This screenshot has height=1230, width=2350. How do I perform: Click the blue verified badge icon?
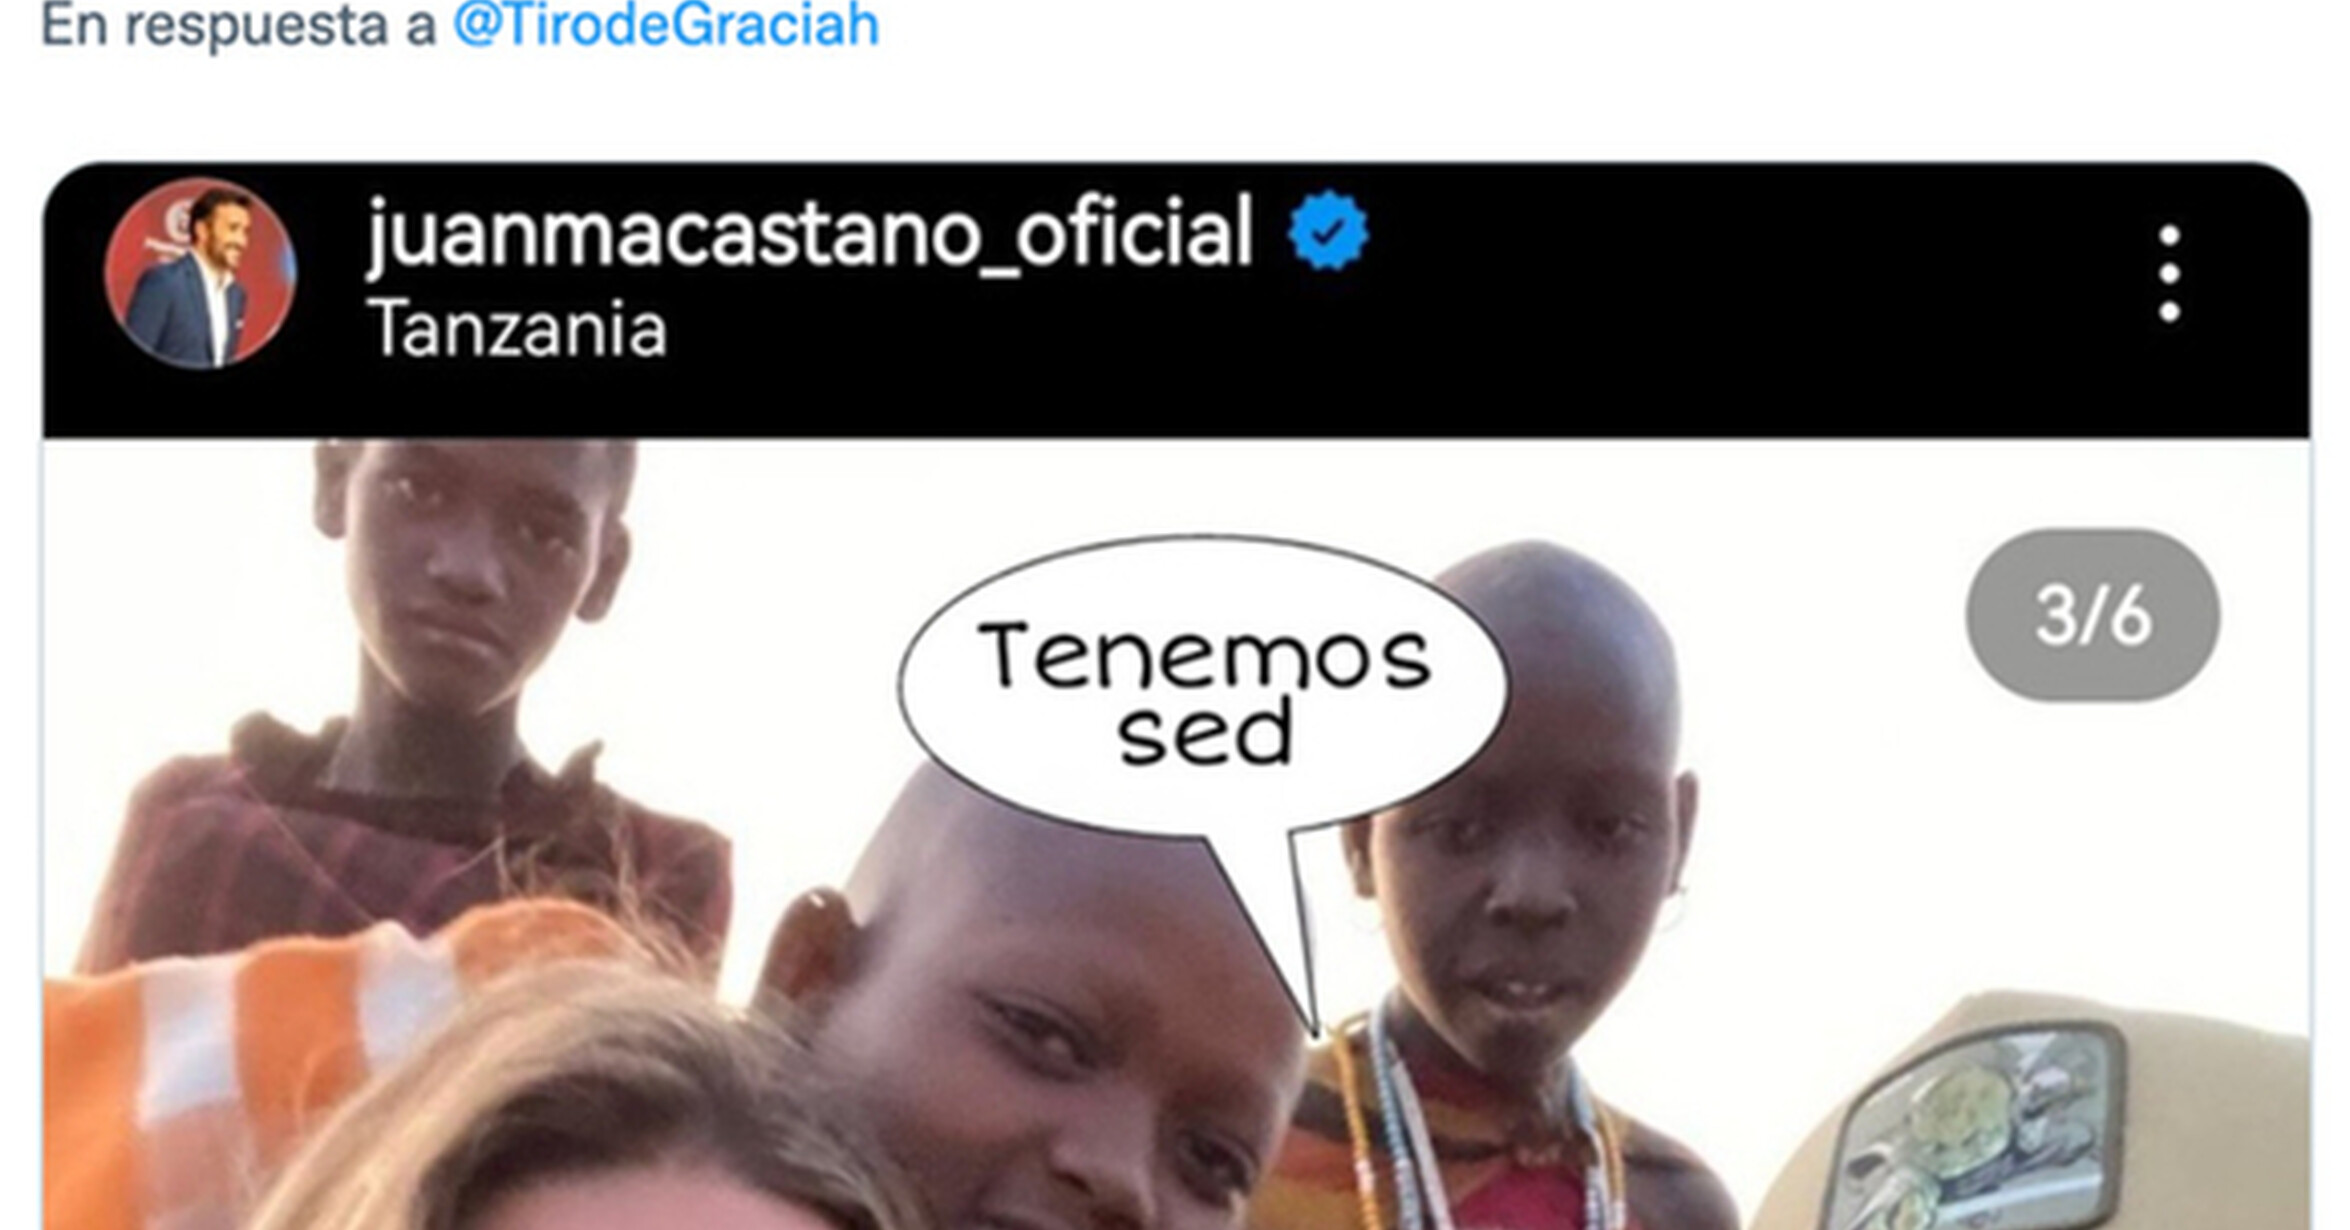[1327, 231]
